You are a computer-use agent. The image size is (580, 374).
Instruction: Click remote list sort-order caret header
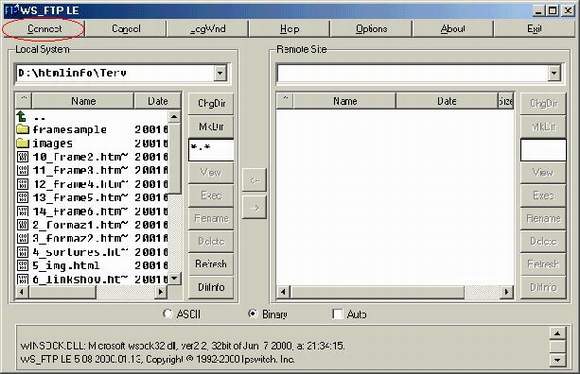point(285,101)
